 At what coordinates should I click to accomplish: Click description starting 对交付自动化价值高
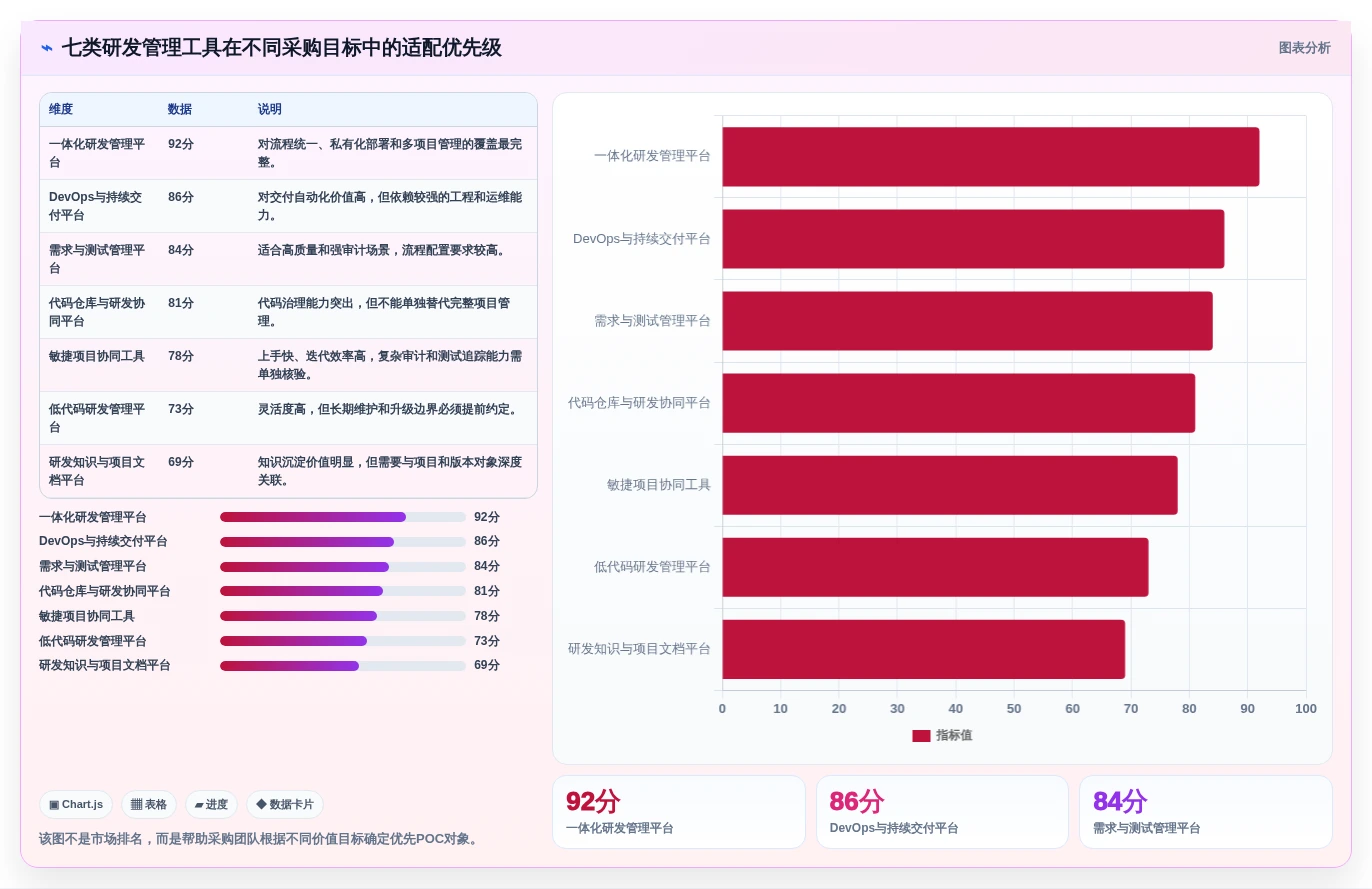(x=390, y=206)
